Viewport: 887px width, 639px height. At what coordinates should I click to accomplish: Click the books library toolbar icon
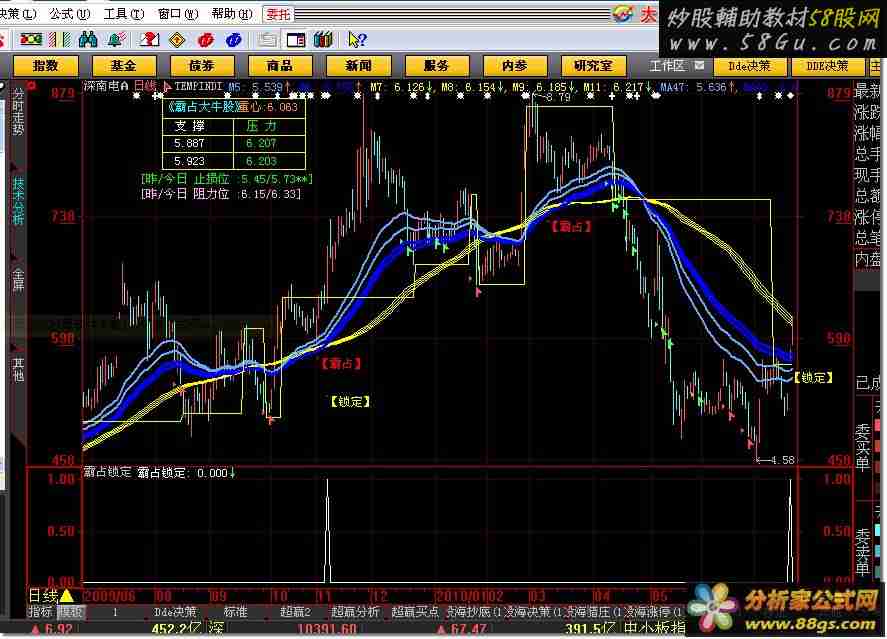point(322,39)
